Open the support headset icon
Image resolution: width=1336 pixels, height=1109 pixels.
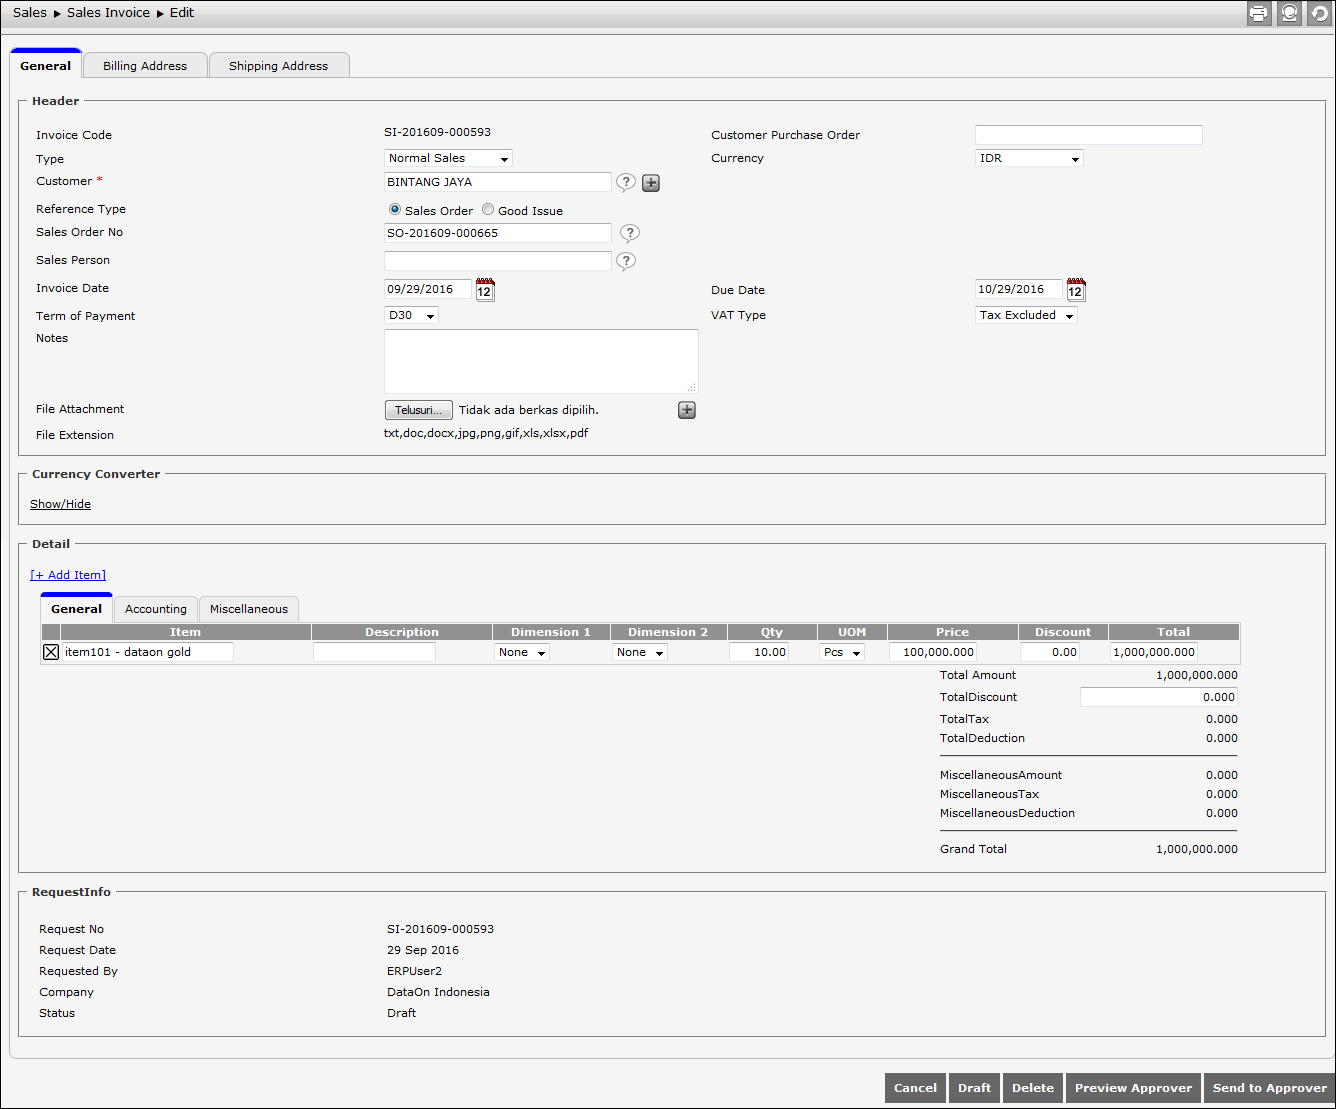pos(1289,13)
